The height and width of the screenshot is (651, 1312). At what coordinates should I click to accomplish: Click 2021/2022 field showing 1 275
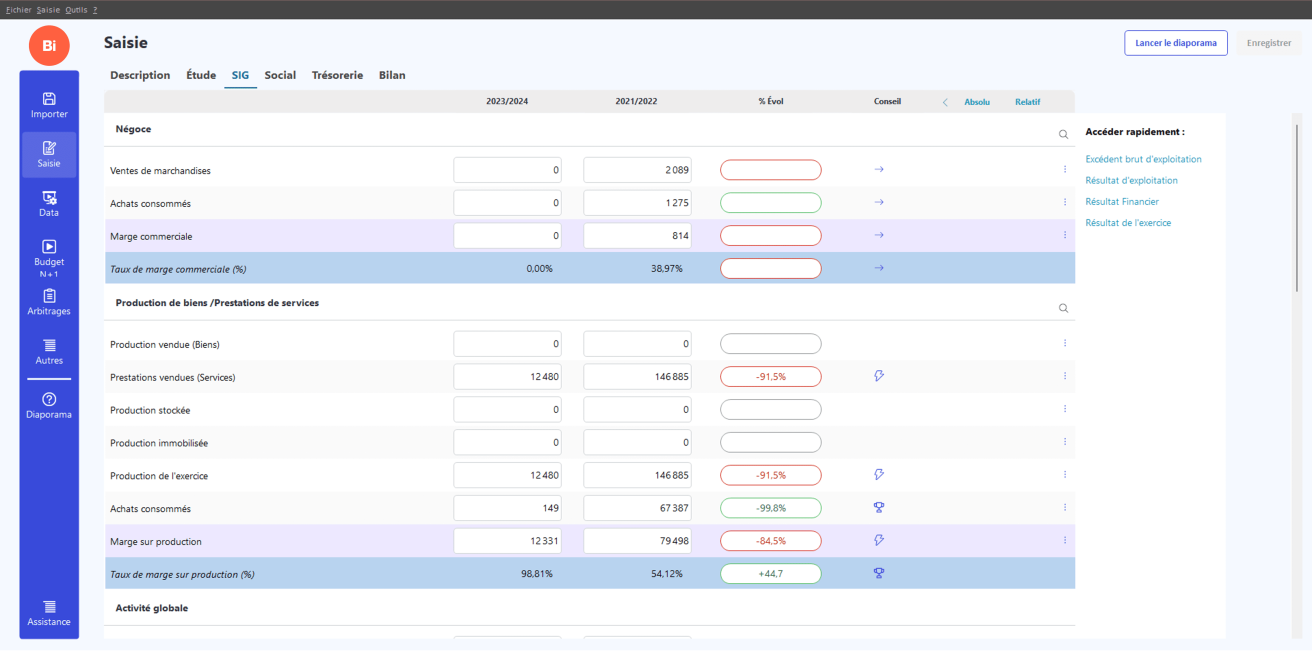638,203
